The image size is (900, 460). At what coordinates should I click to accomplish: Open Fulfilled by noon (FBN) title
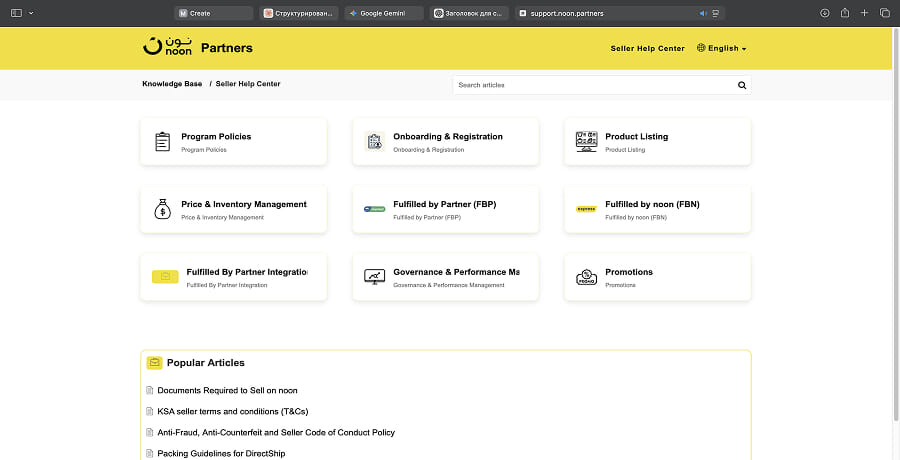coord(653,204)
